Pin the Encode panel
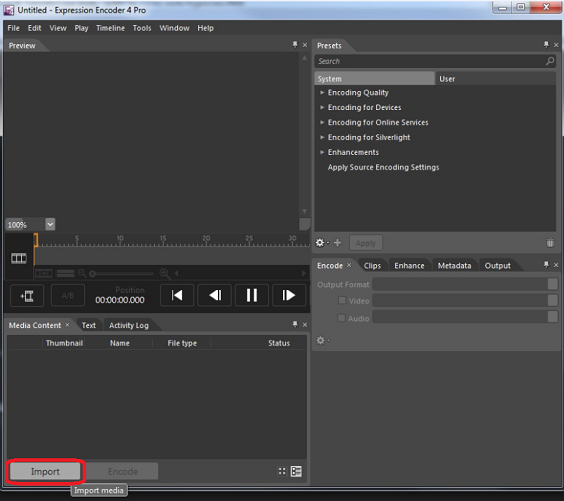The height and width of the screenshot is (501, 564). tap(546, 265)
